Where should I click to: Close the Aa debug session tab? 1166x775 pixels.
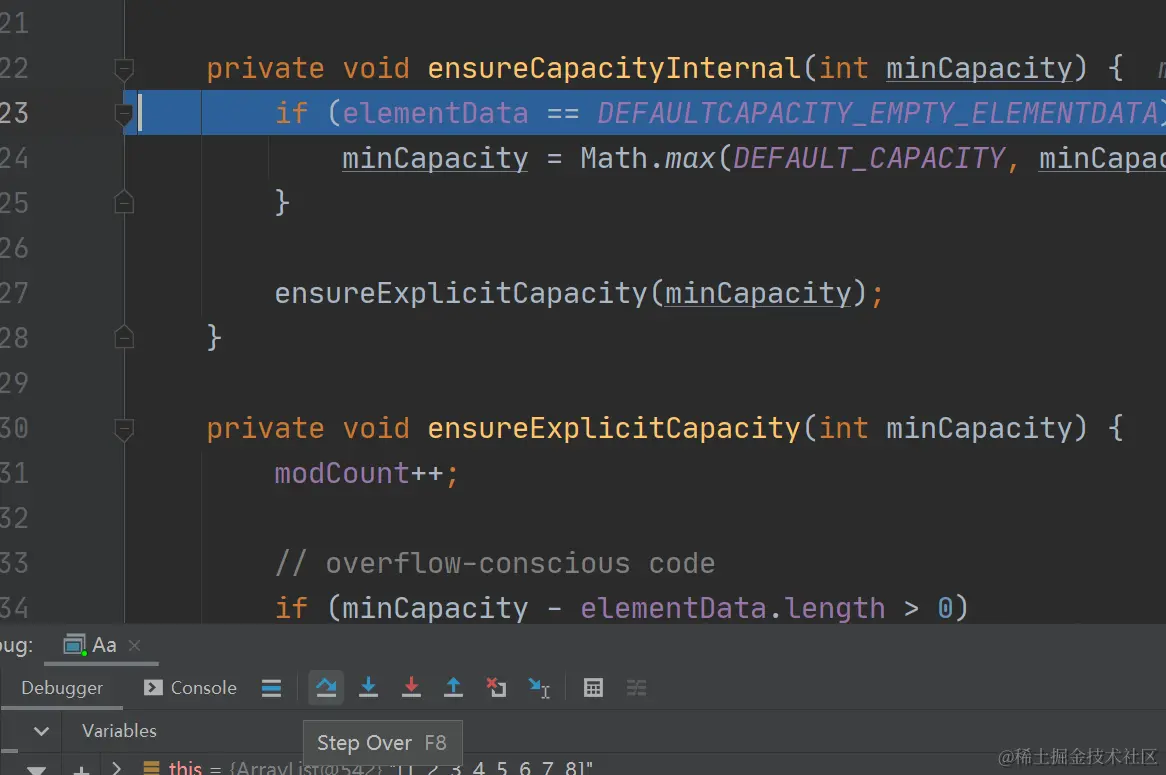coord(135,646)
